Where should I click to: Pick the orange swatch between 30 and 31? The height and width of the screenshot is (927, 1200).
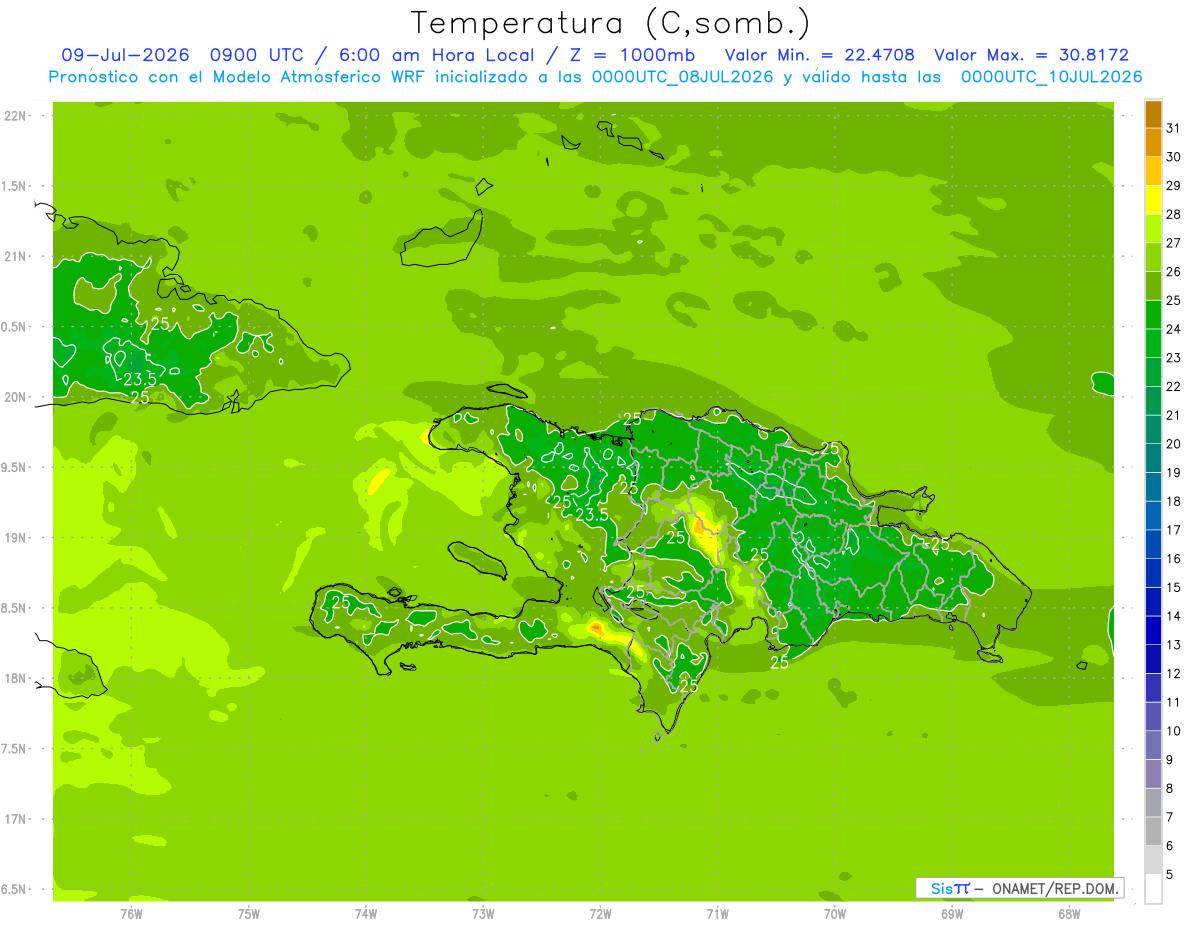click(1153, 142)
